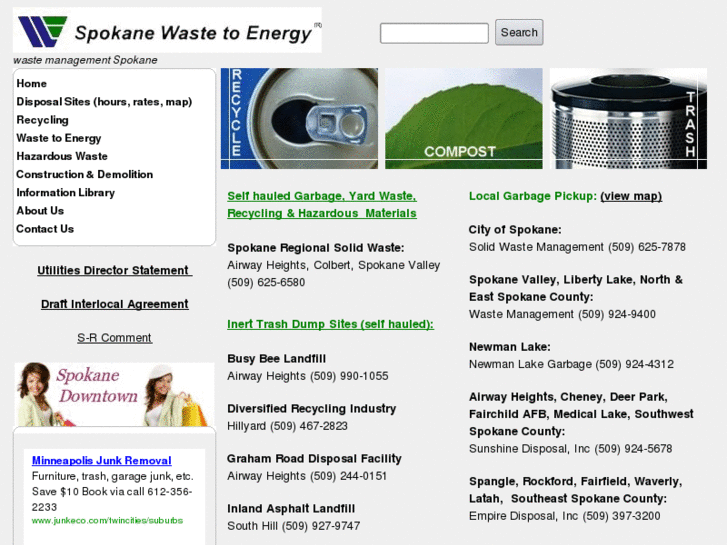
Task: Select the Spokane Regional Solid Waste heading
Action: (316, 248)
